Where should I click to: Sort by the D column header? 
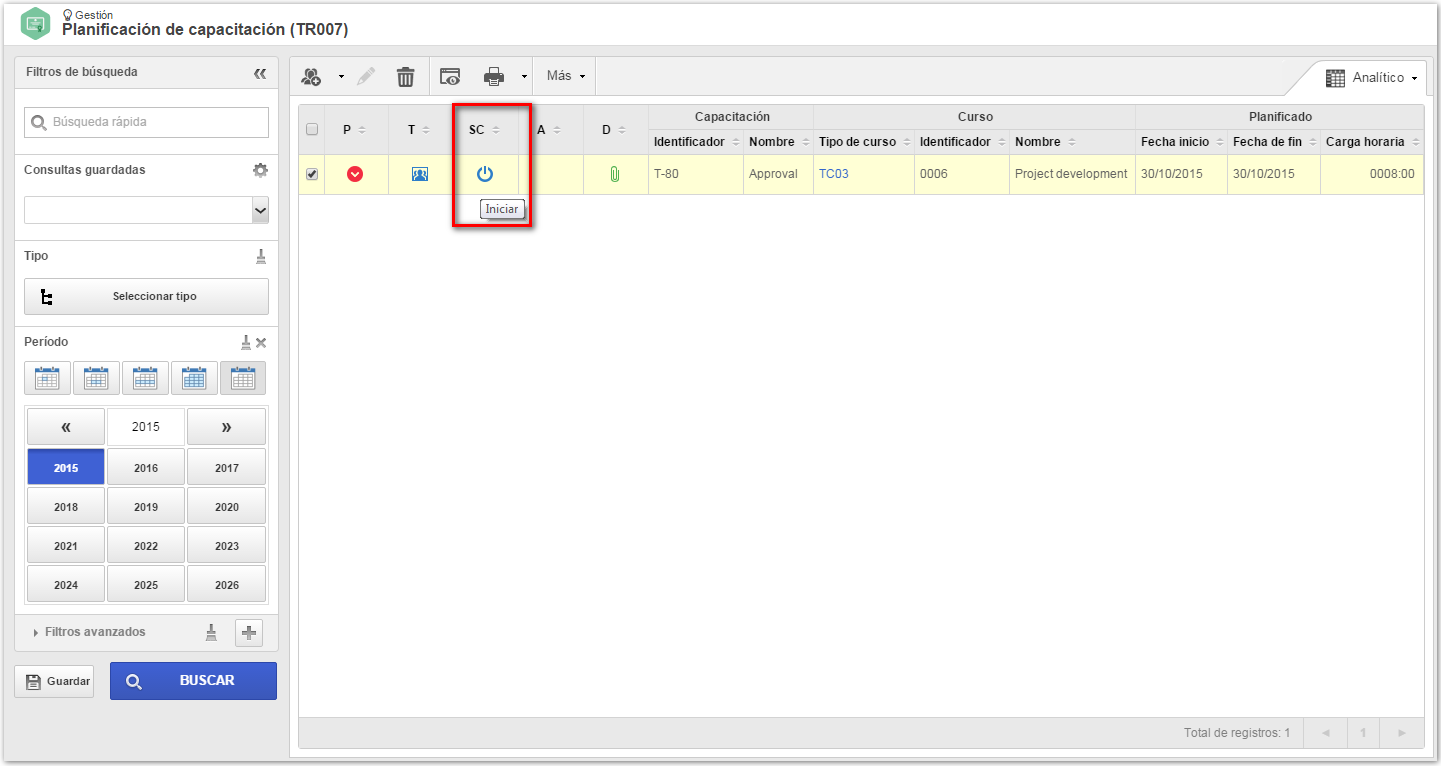[615, 130]
